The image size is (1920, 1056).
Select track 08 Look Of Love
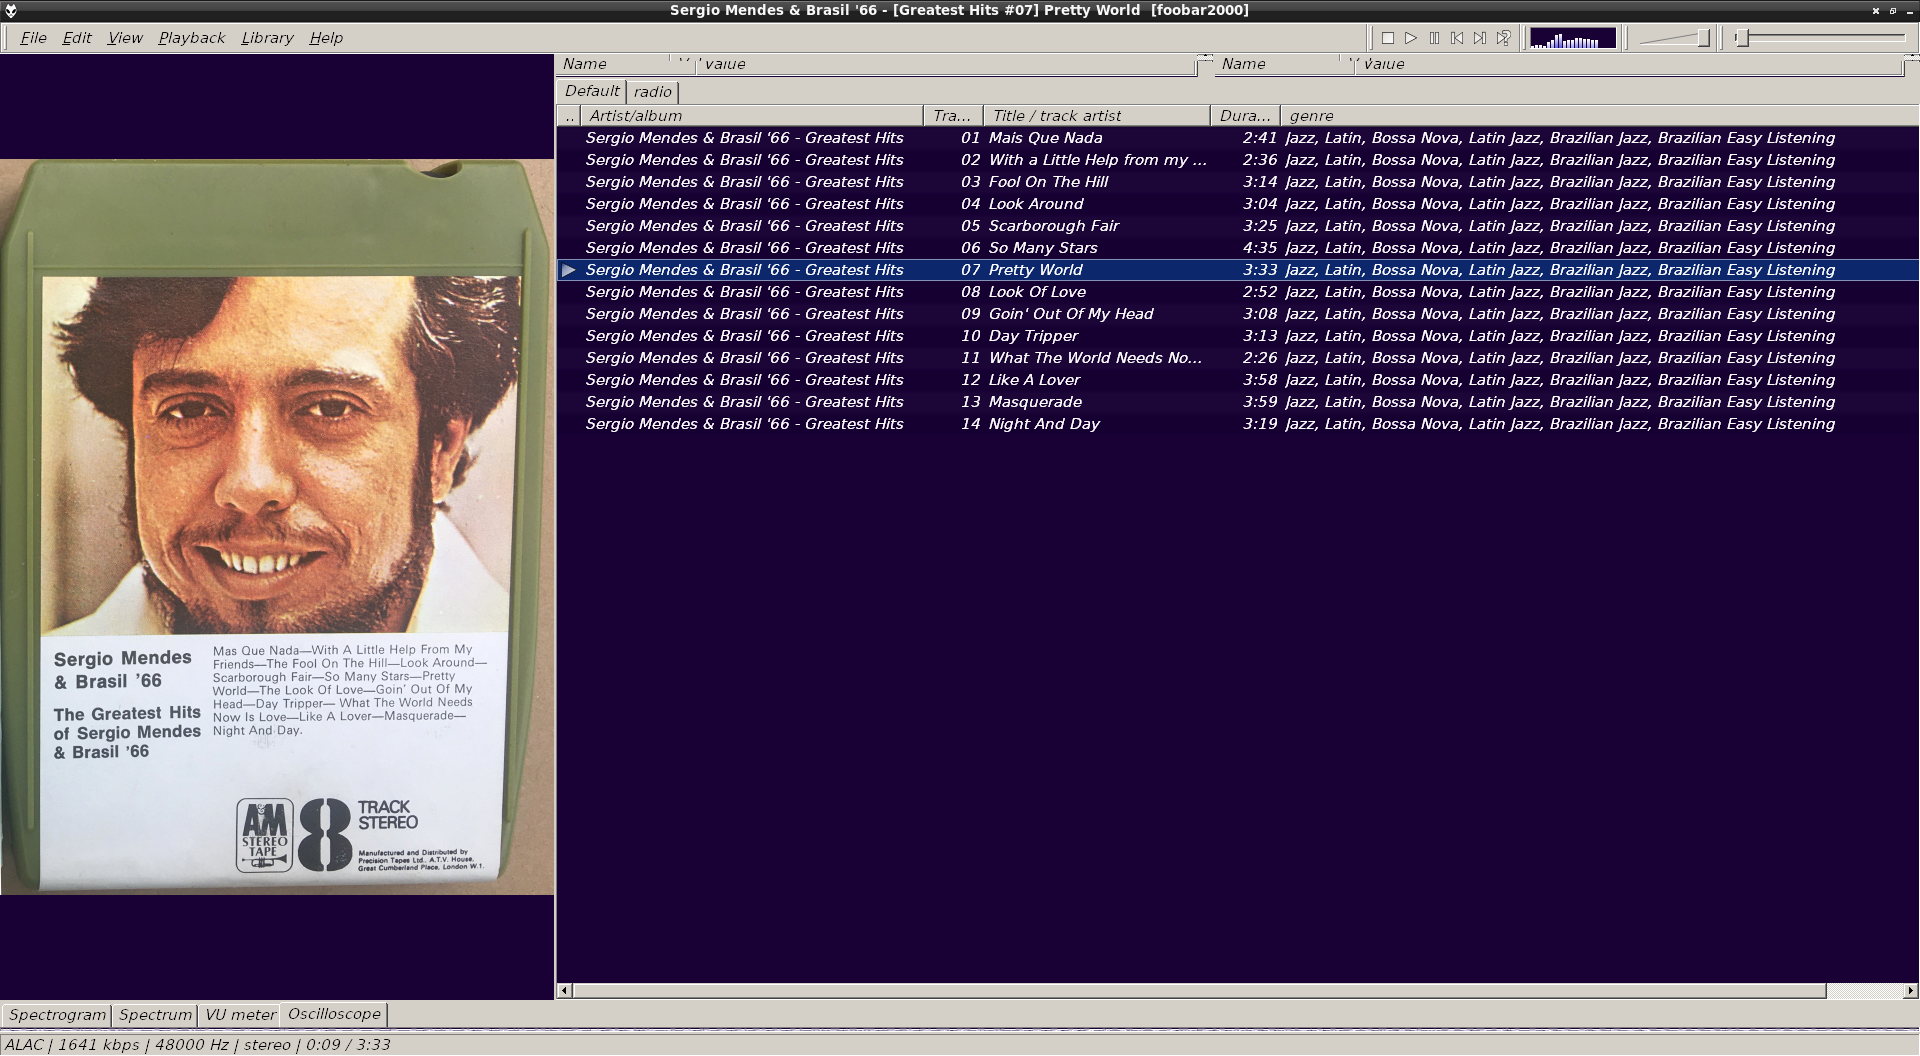(1237, 292)
